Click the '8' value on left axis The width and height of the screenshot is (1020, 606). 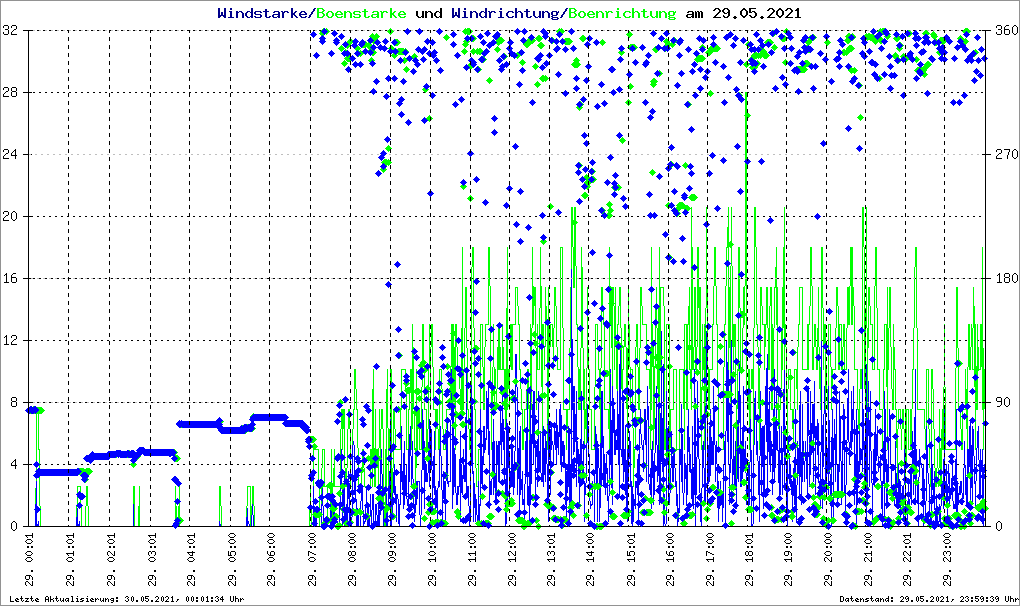tap(14, 403)
